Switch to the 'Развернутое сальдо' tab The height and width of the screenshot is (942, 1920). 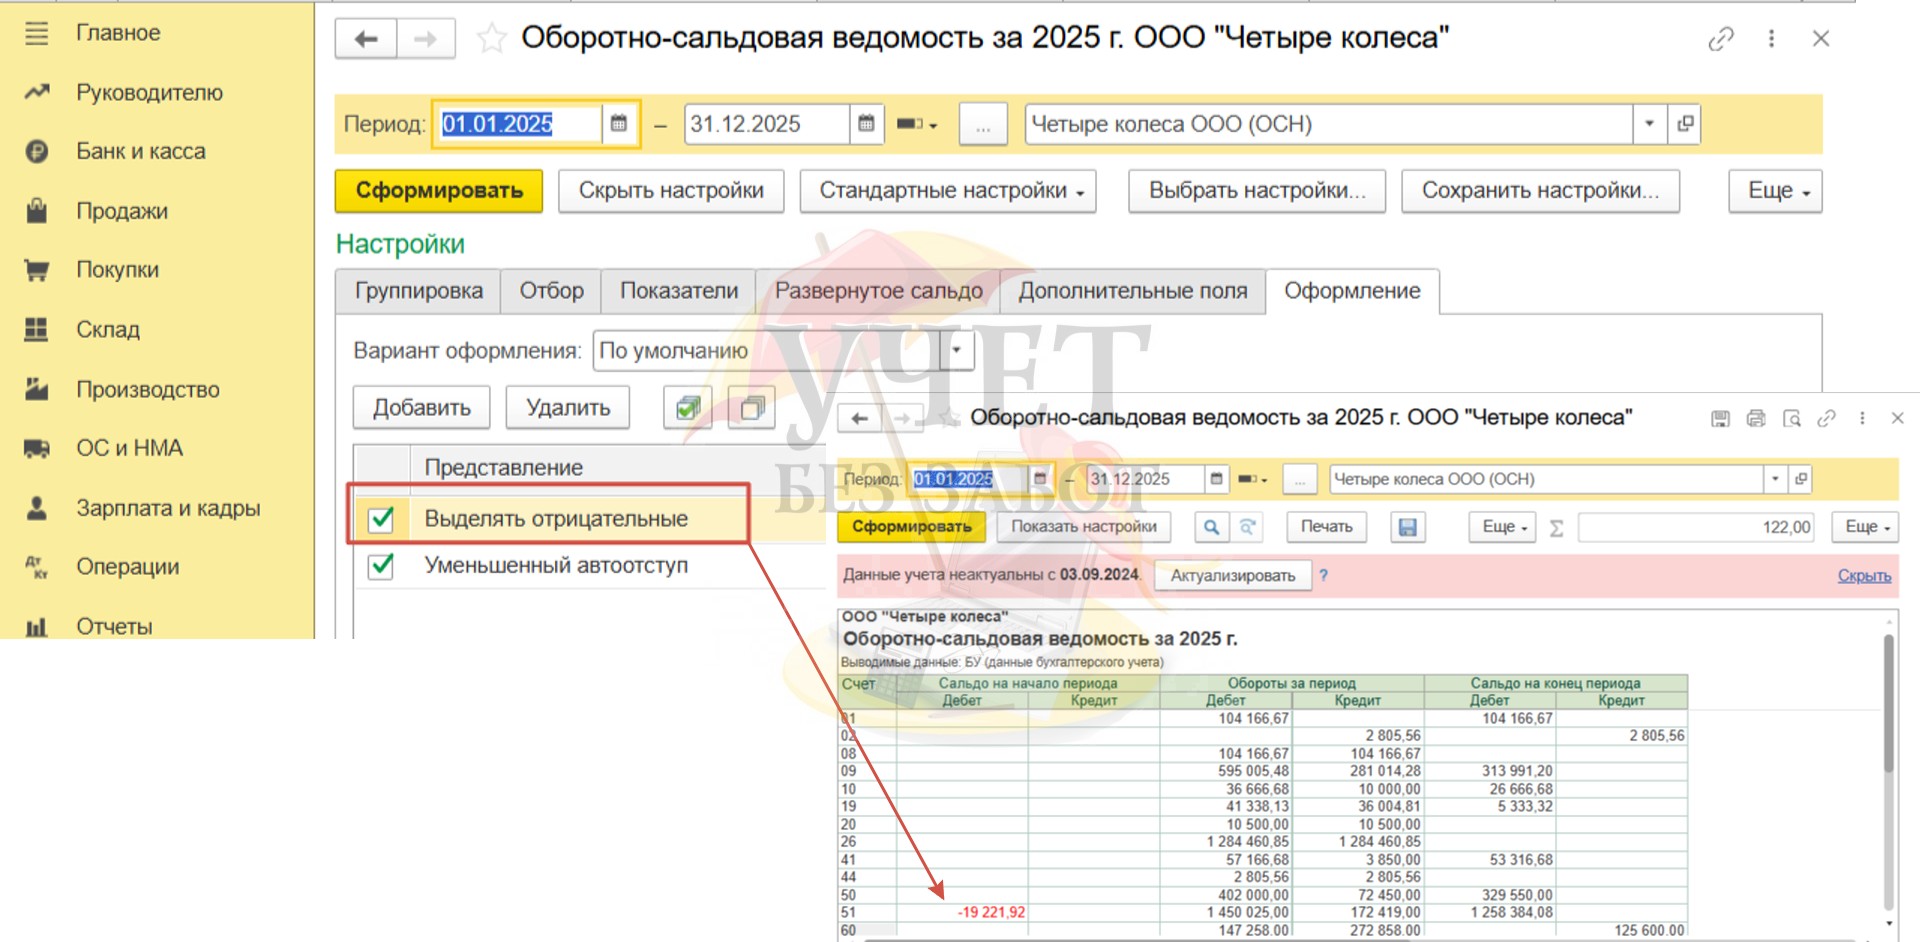(878, 291)
